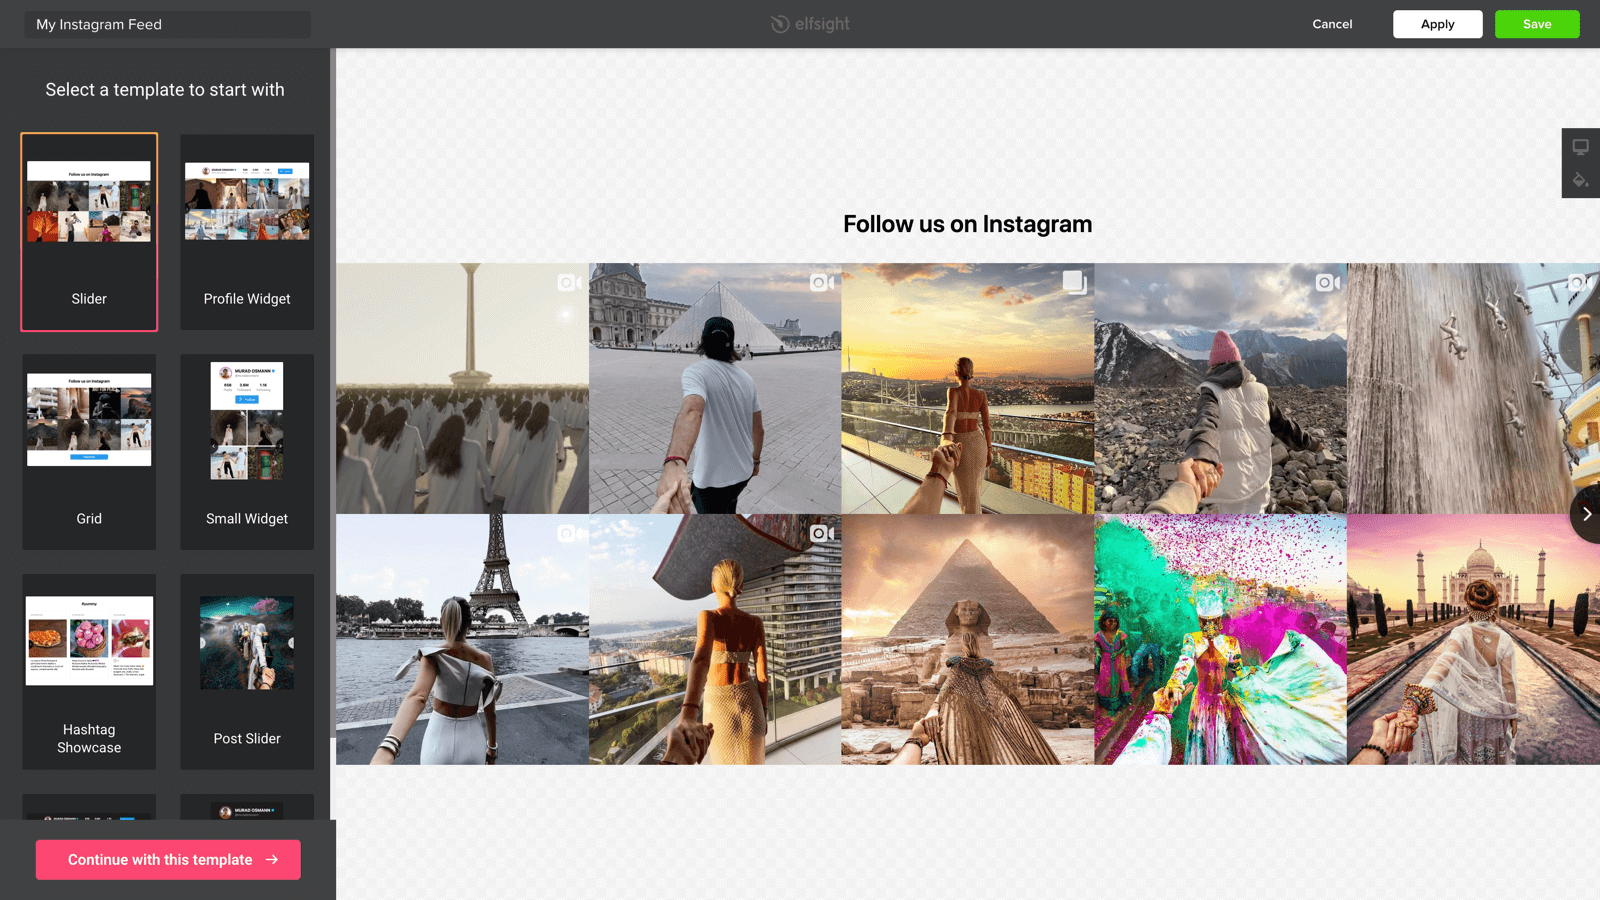Image resolution: width=1600 pixels, height=900 pixels.
Task: Click the carousel icon on the sunset bridge post
Action: [x=1074, y=283]
